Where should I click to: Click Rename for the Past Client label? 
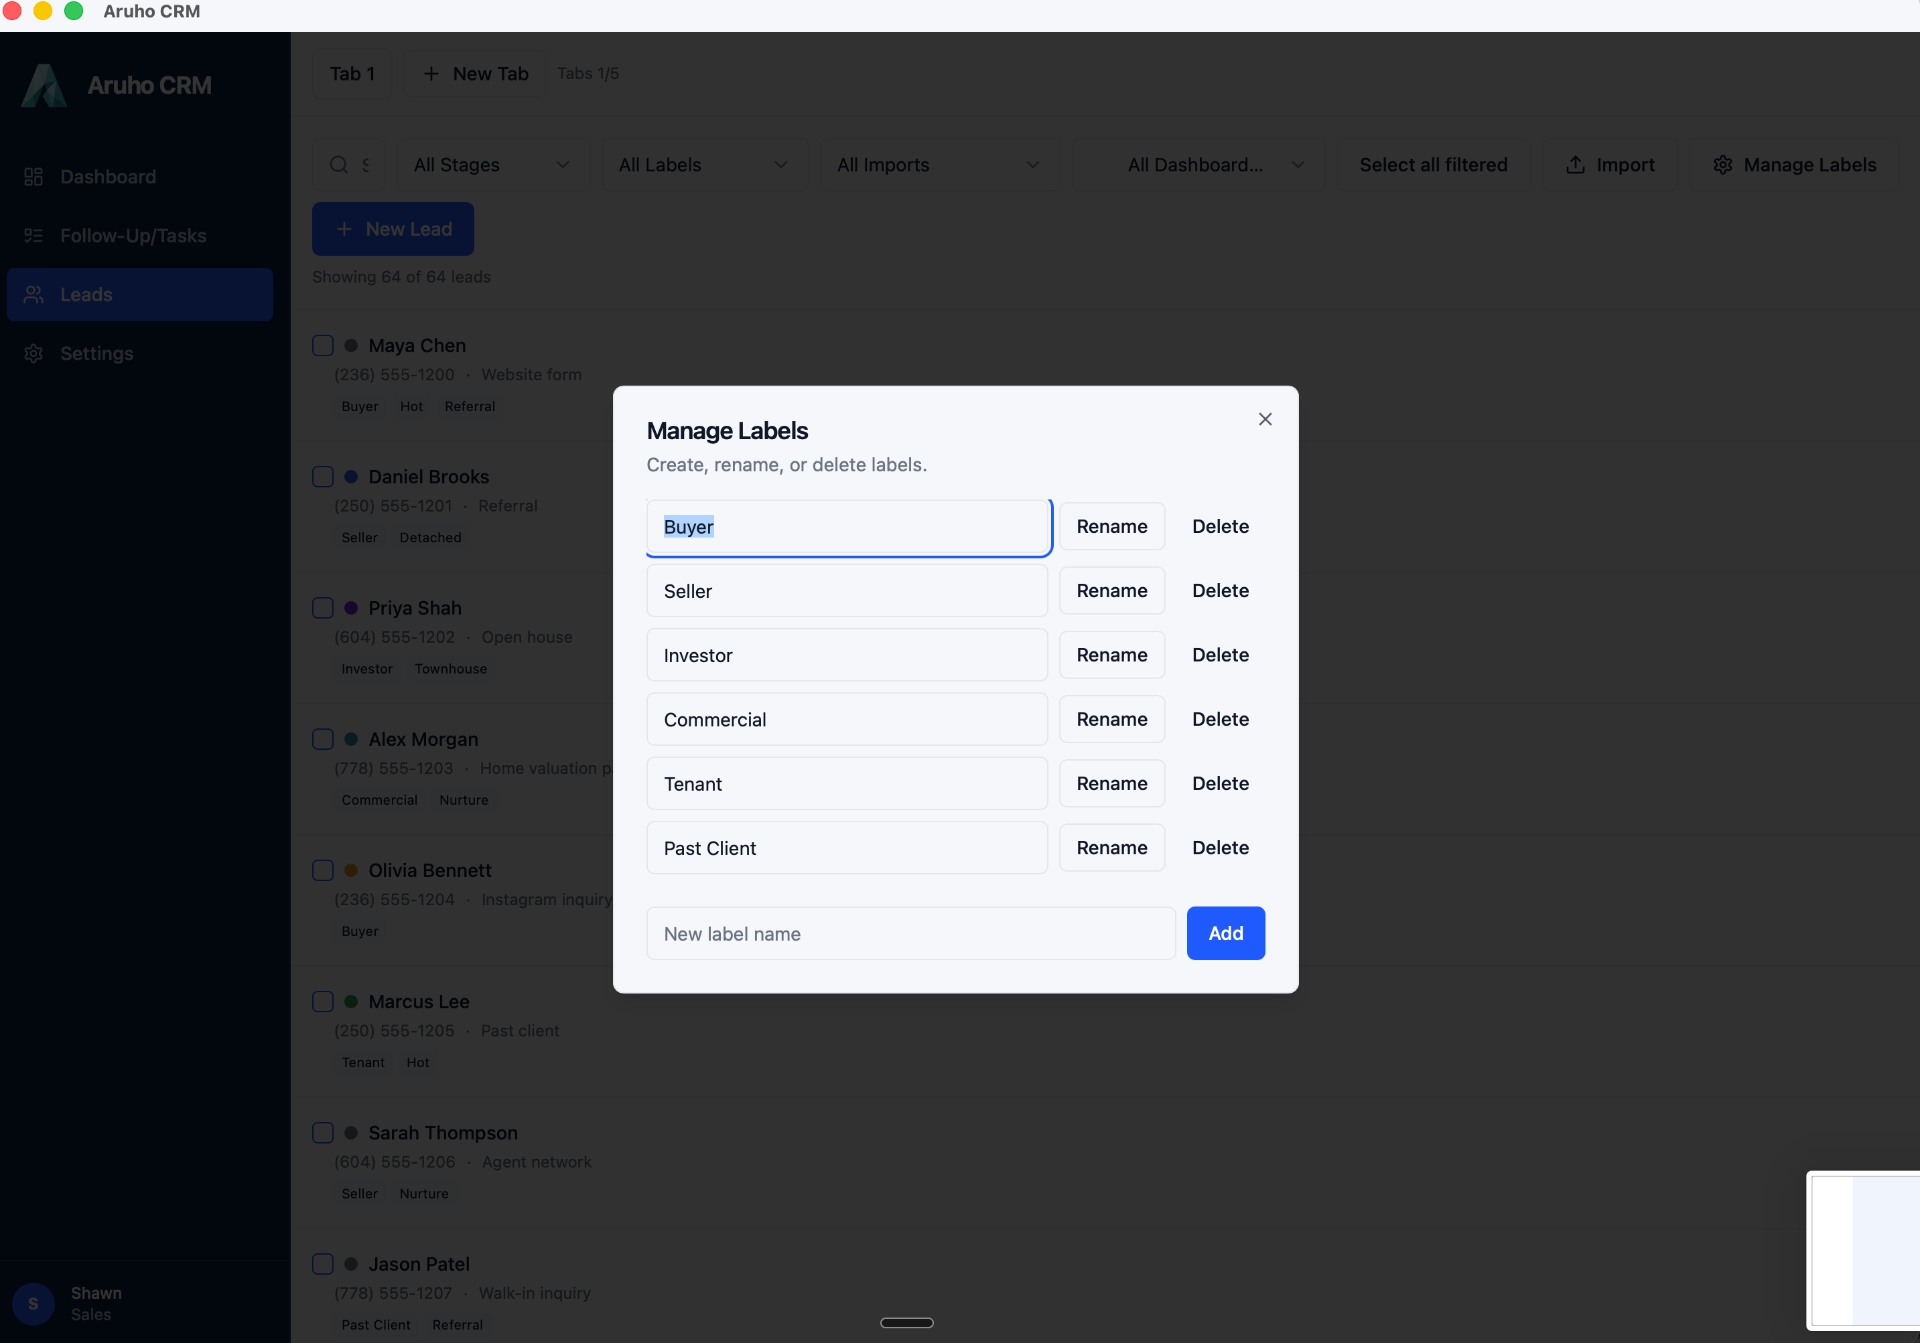point(1112,848)
